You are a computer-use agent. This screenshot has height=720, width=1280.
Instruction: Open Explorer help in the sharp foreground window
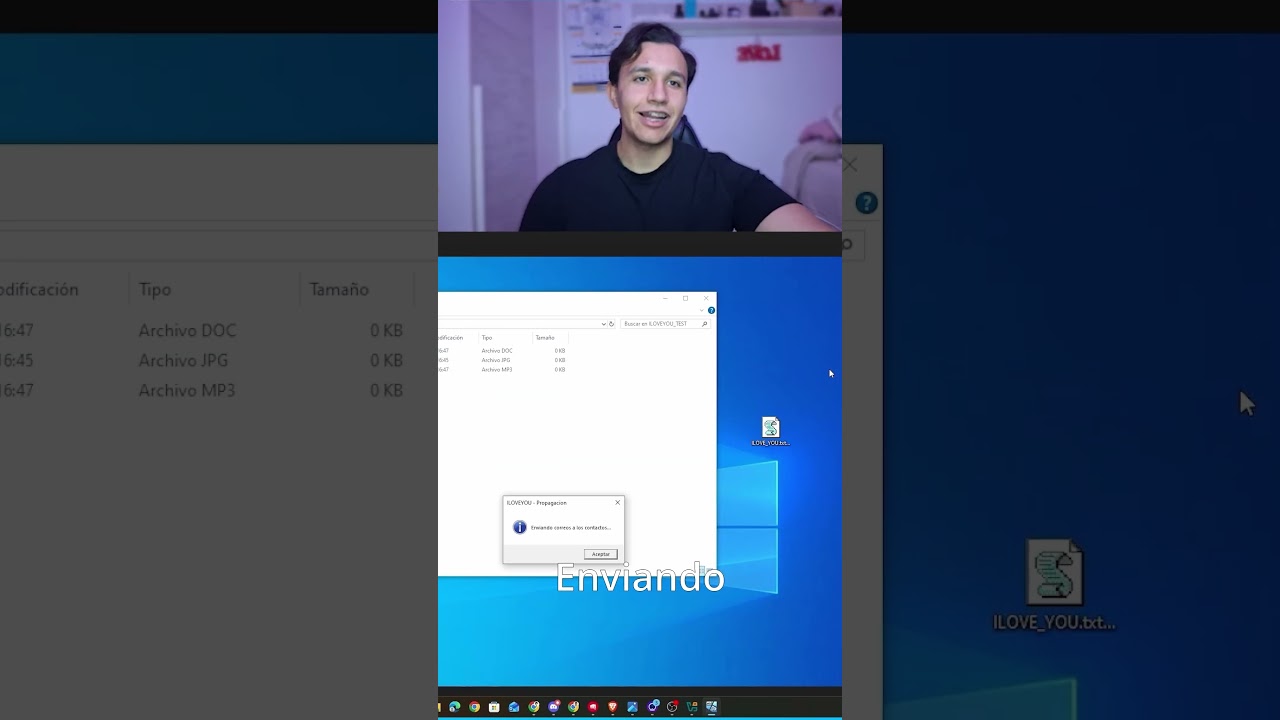click(x=711, y=310)
